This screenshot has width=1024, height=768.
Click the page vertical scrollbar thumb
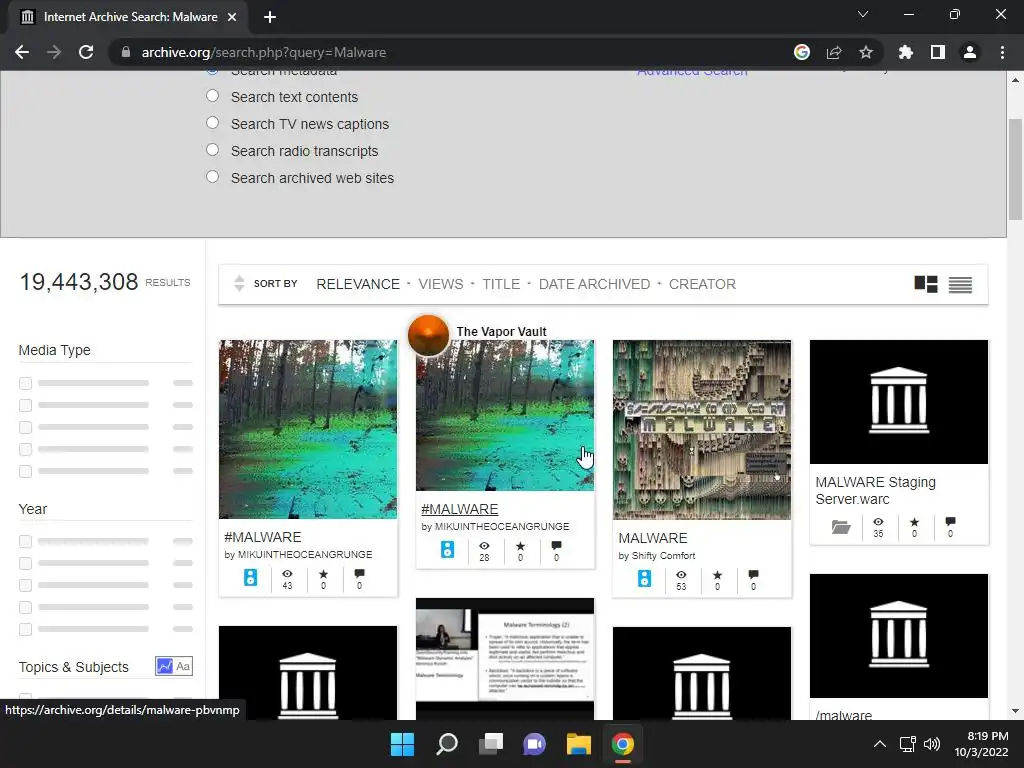pyautogui.click(x=1015, y=170)
